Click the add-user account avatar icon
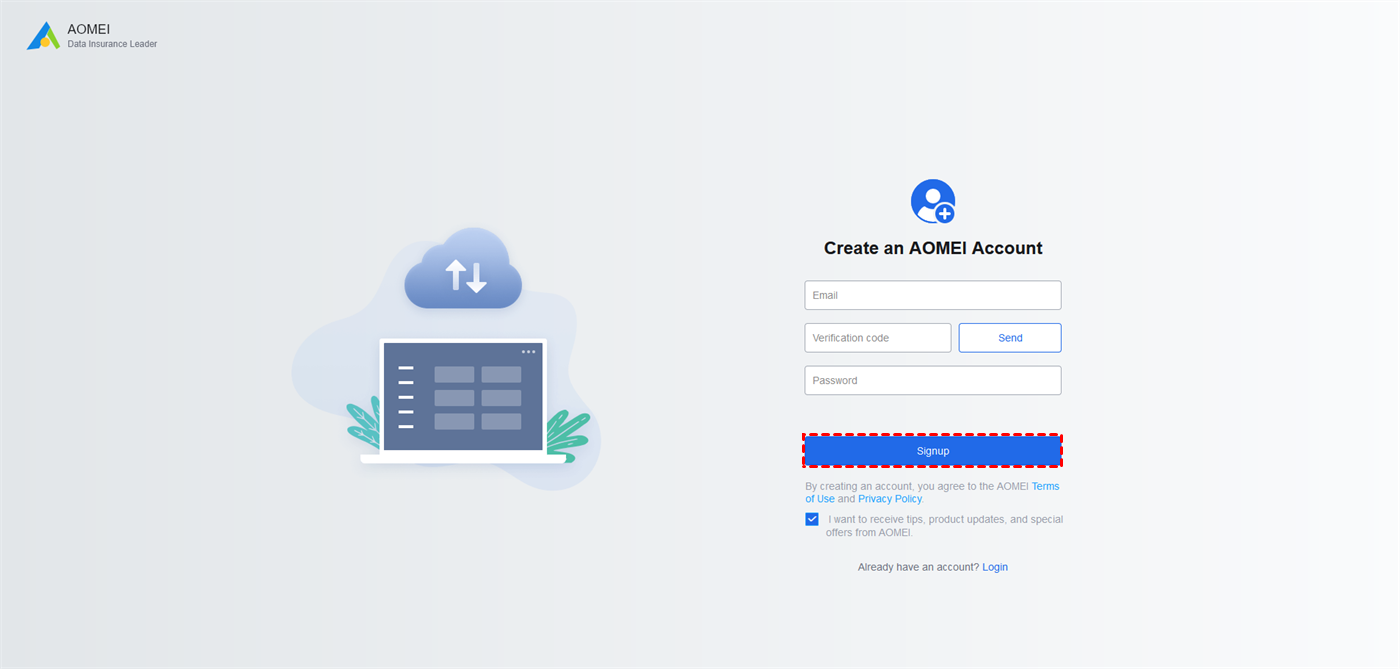 click(x=933, y=201)
